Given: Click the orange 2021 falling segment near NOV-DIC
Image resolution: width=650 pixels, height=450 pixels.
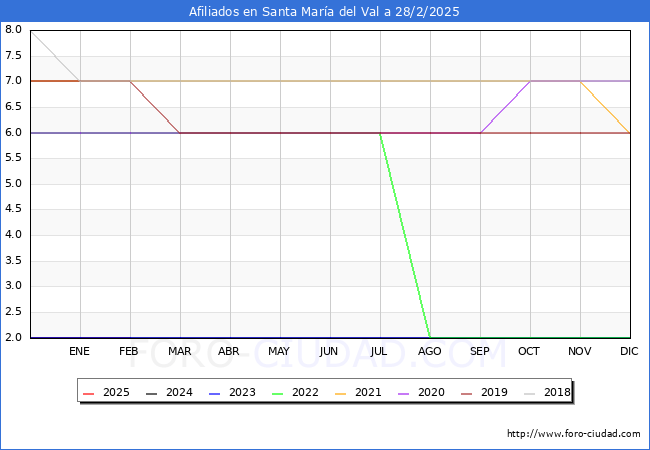Looking at the screenshot, I should pyautogui.click(x=605, y=107).
